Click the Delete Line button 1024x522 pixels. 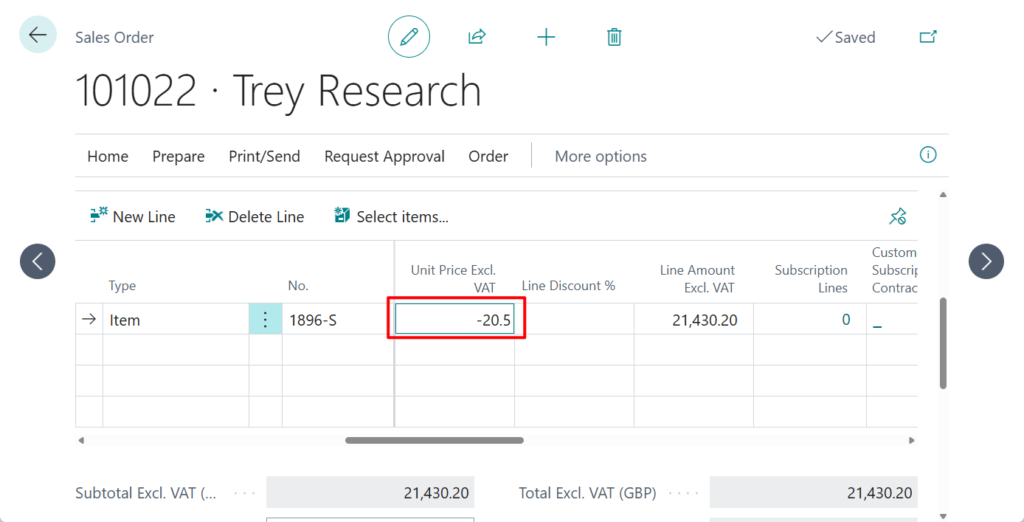(x=254, y=216)
